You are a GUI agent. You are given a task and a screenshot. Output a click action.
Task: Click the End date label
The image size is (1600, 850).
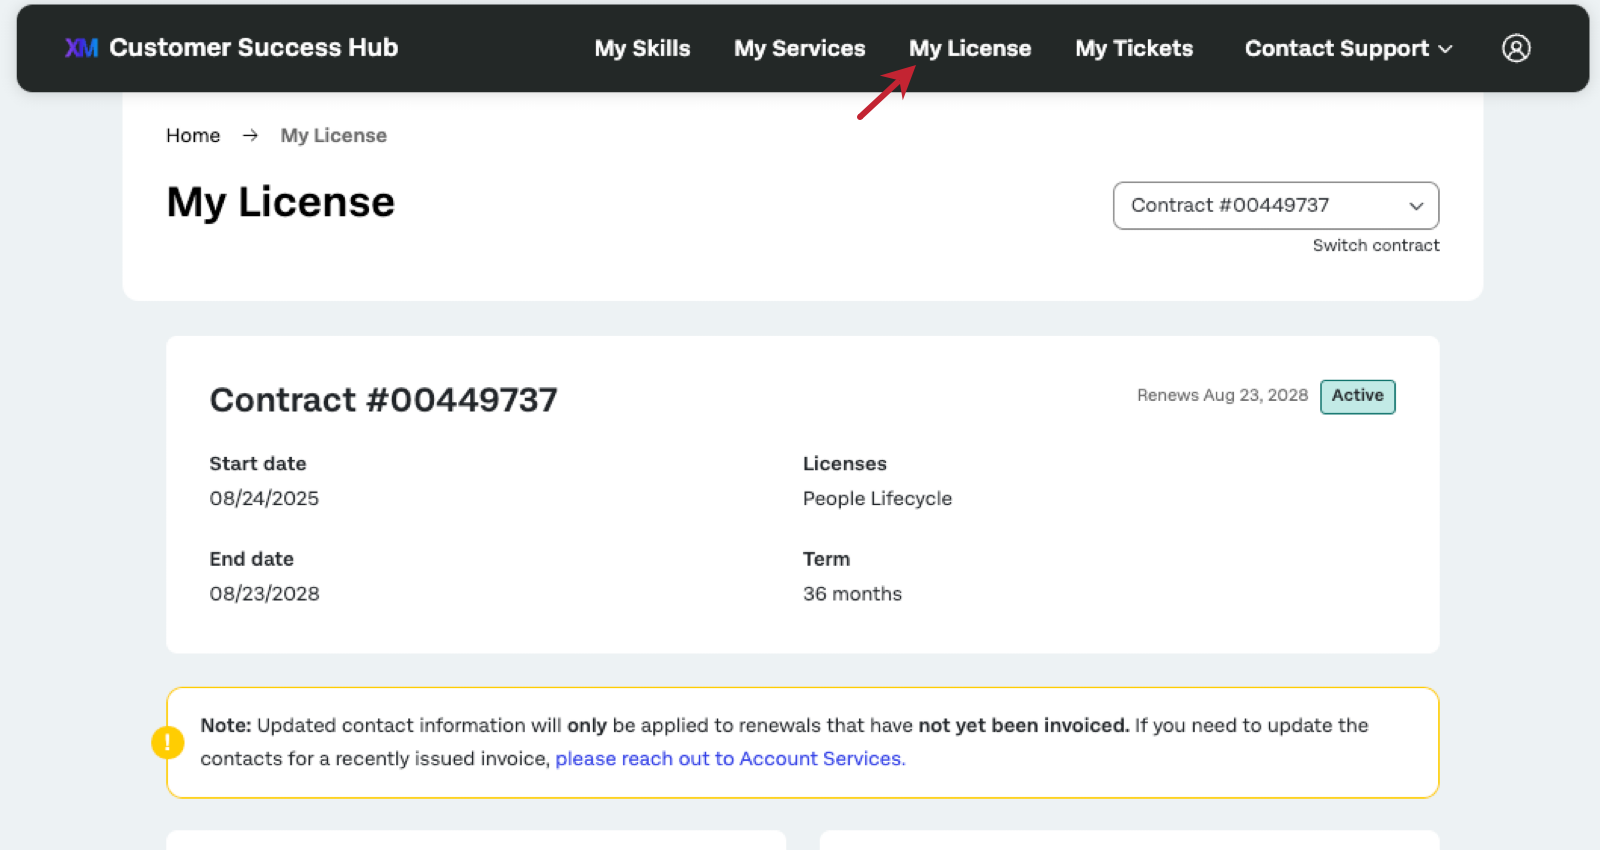click(251, 558)
